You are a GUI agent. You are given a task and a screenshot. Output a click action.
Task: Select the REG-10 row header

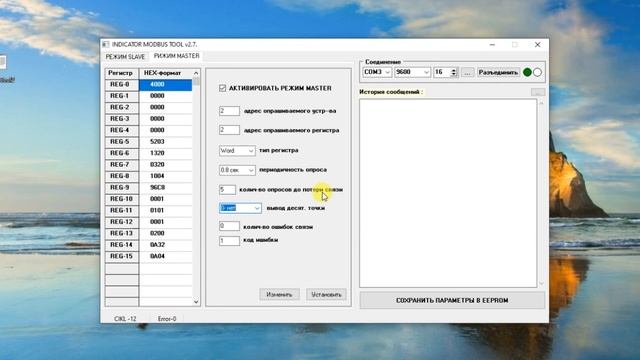tap(122, 199)
